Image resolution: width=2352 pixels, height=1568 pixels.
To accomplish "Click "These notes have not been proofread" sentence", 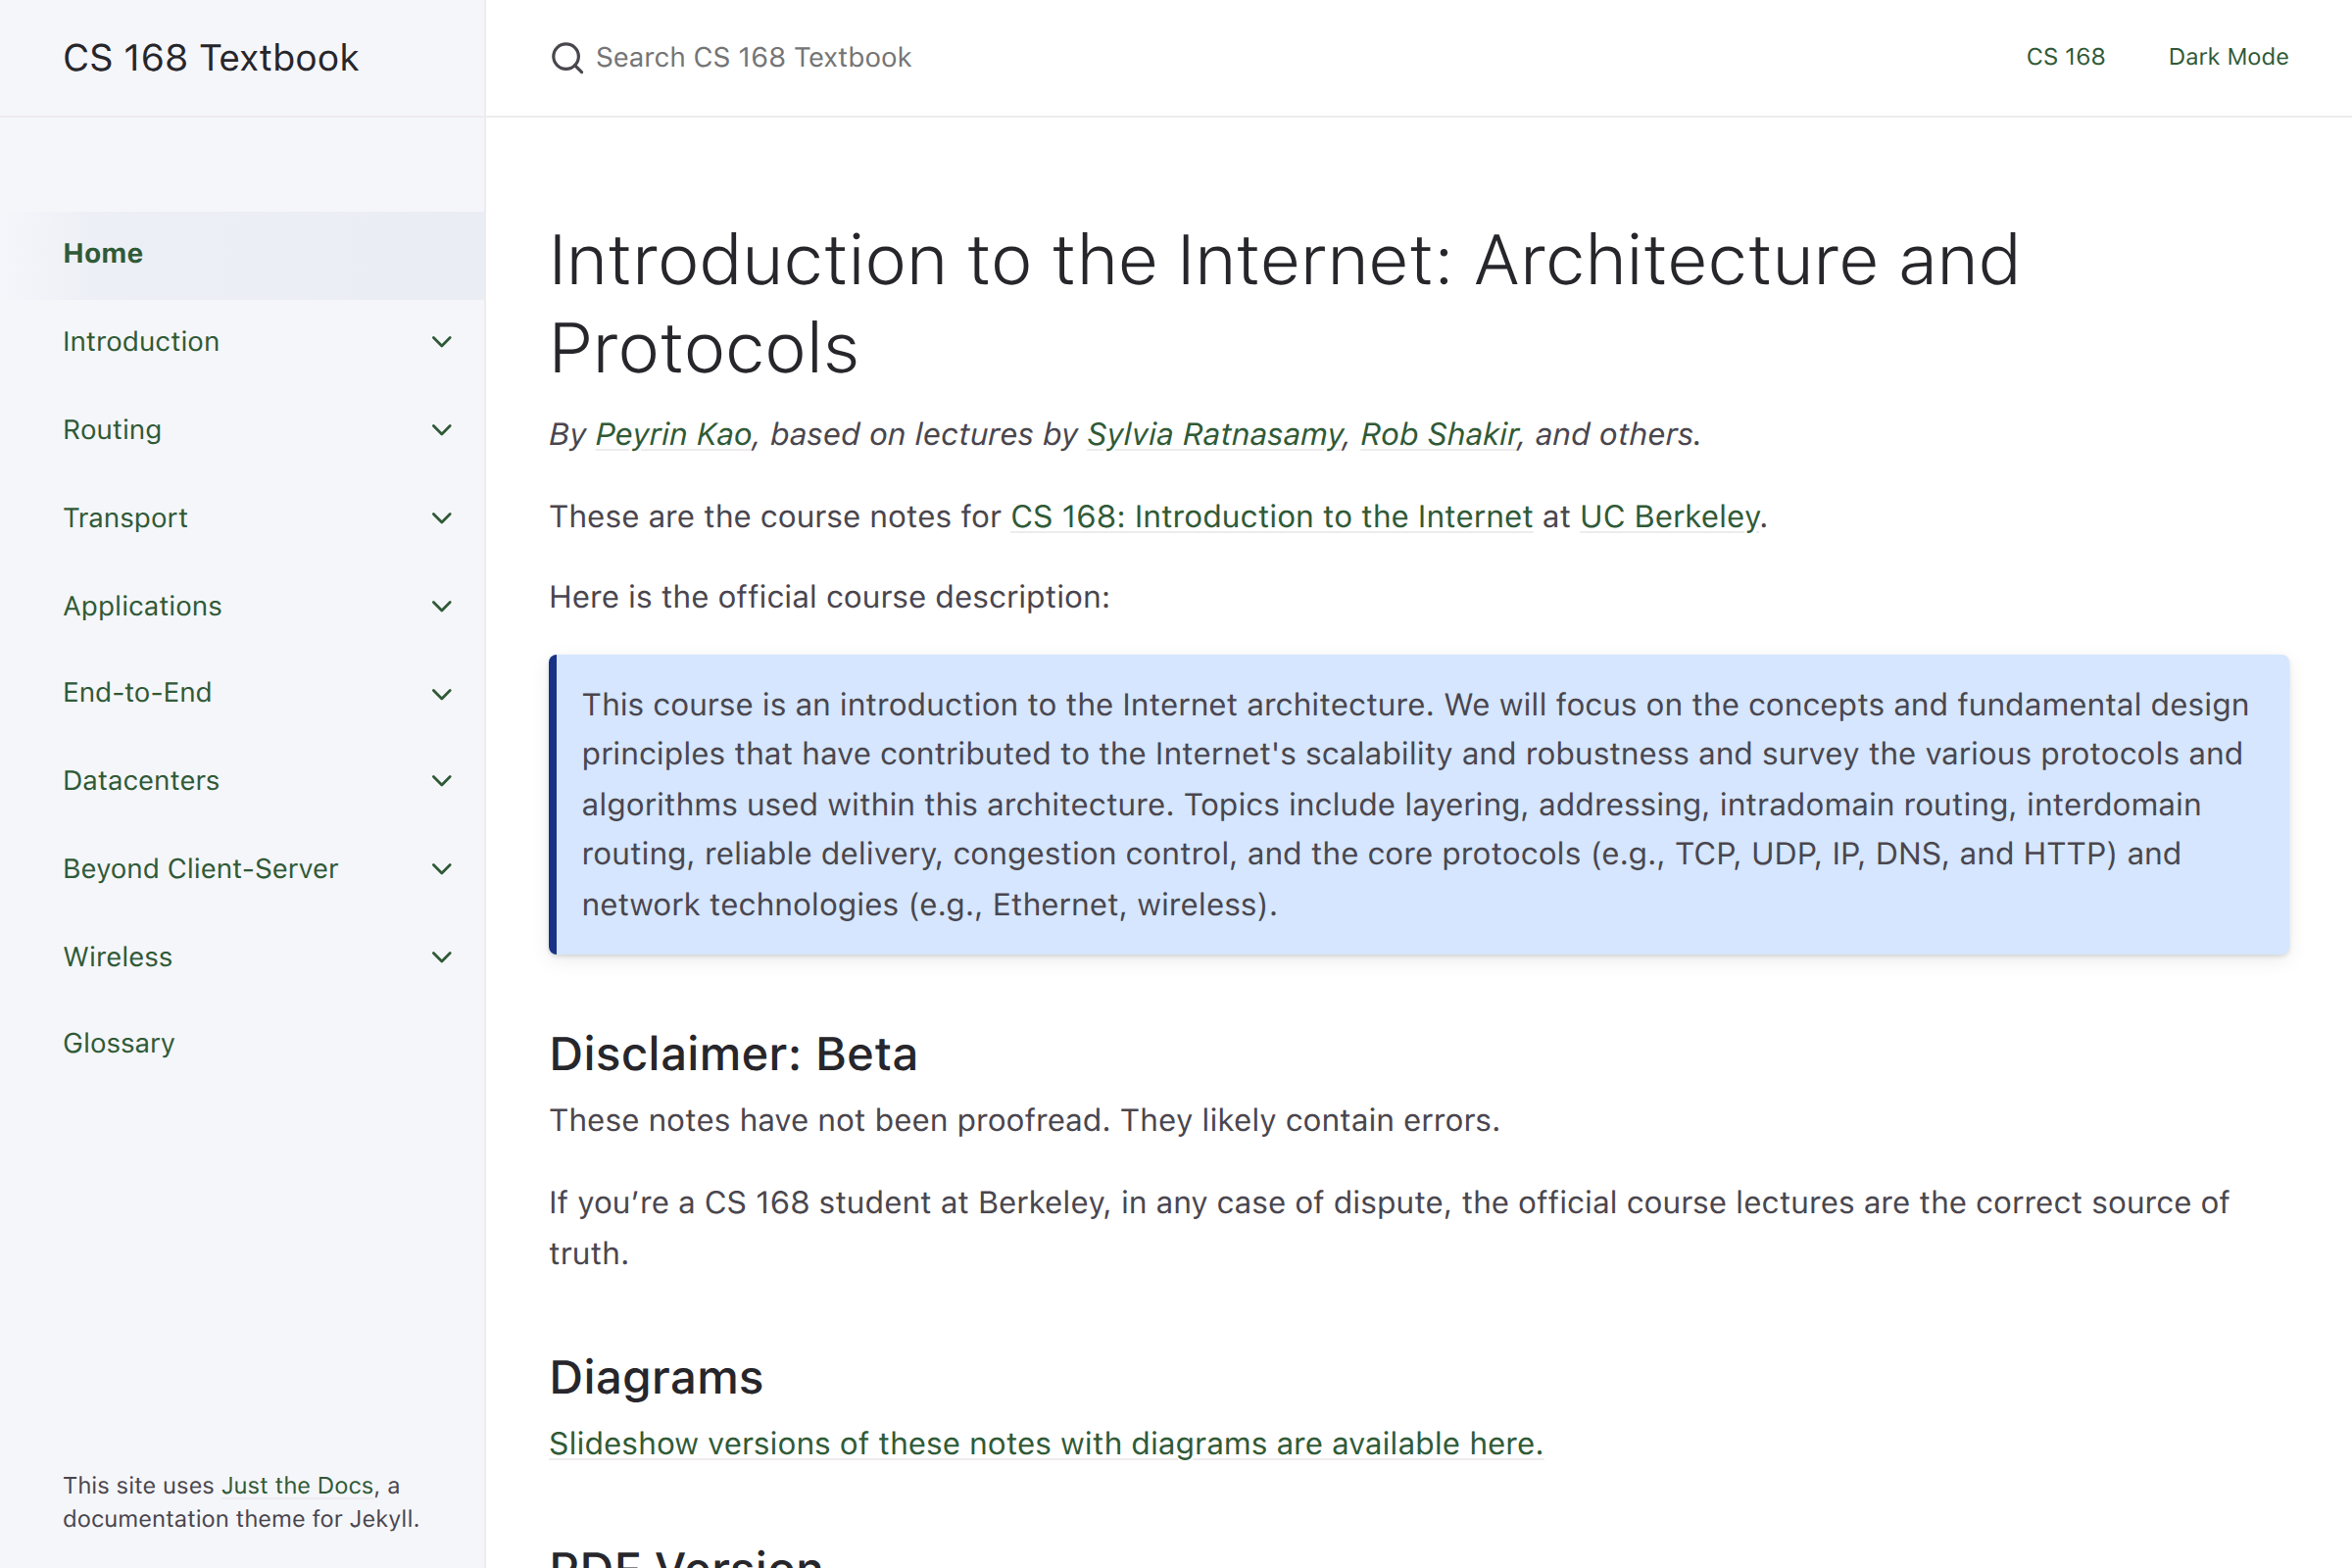I will [x=829, y=1121].
